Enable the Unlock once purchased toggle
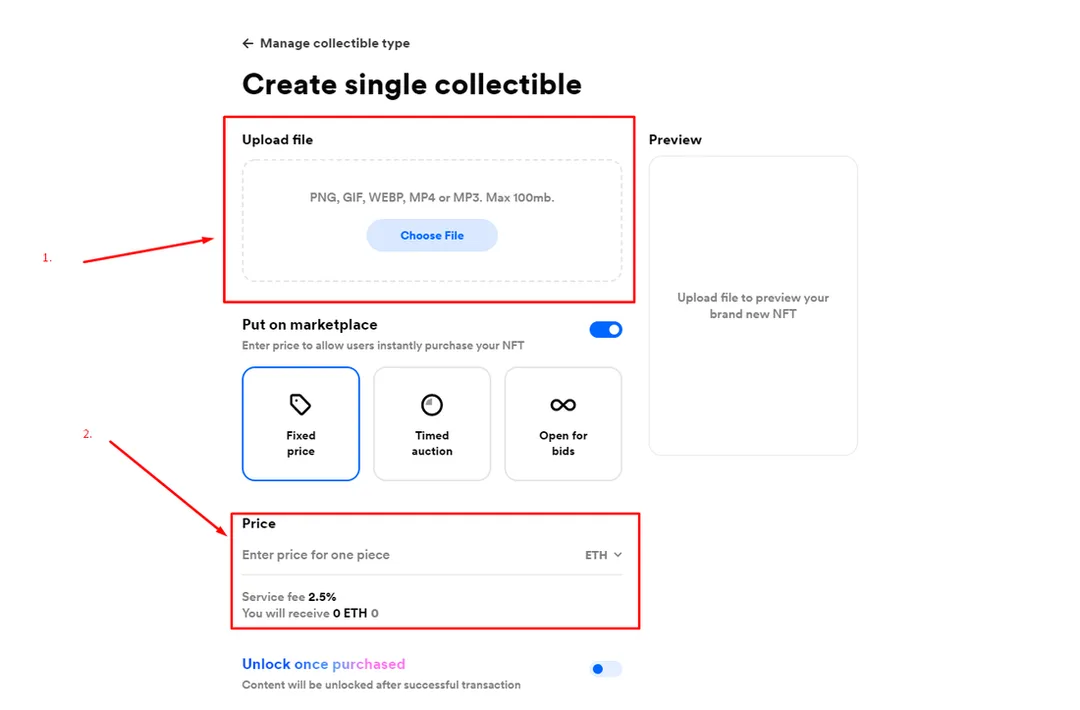 [606, 669]
